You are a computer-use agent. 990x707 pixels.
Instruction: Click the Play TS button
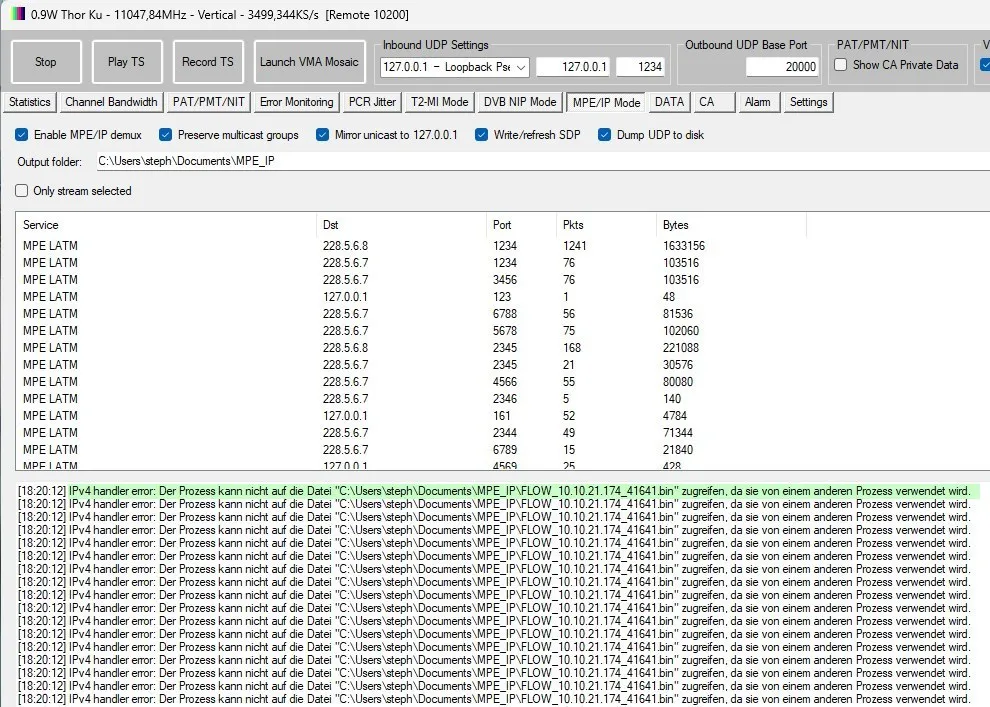126,62
